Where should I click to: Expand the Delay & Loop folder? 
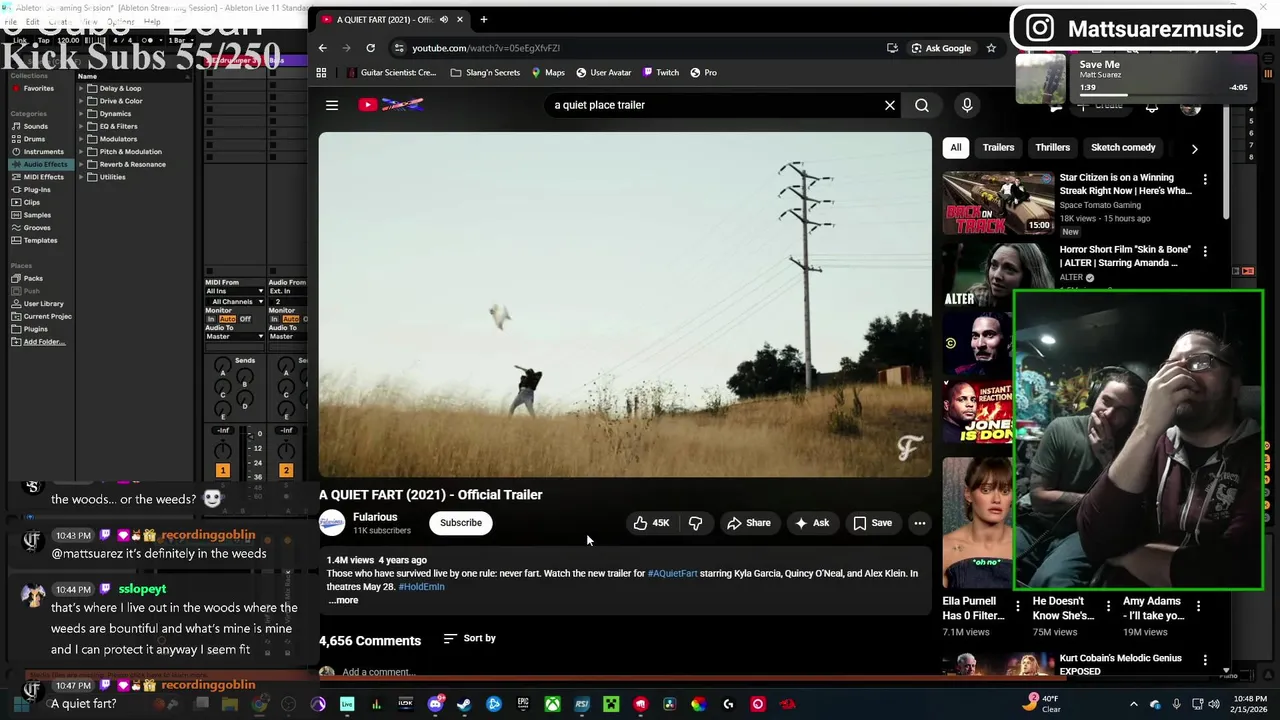point(82,88)
